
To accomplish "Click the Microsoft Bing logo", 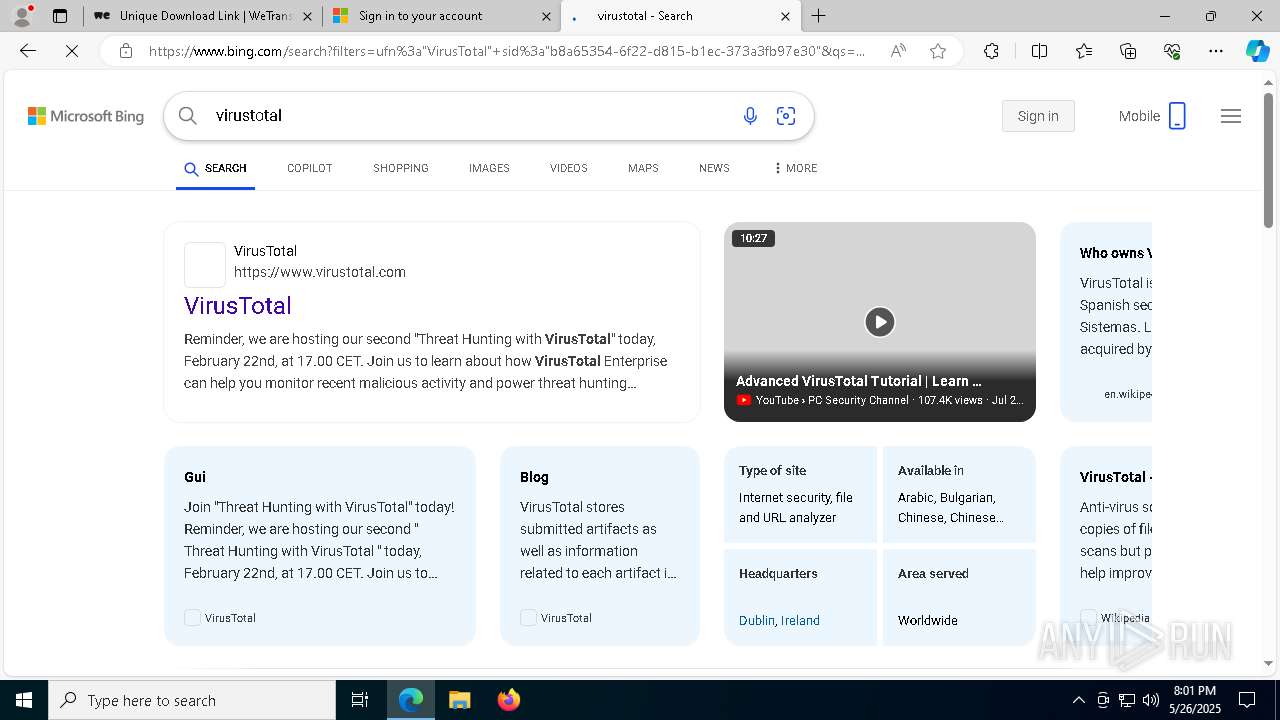I will pos(86,116).
